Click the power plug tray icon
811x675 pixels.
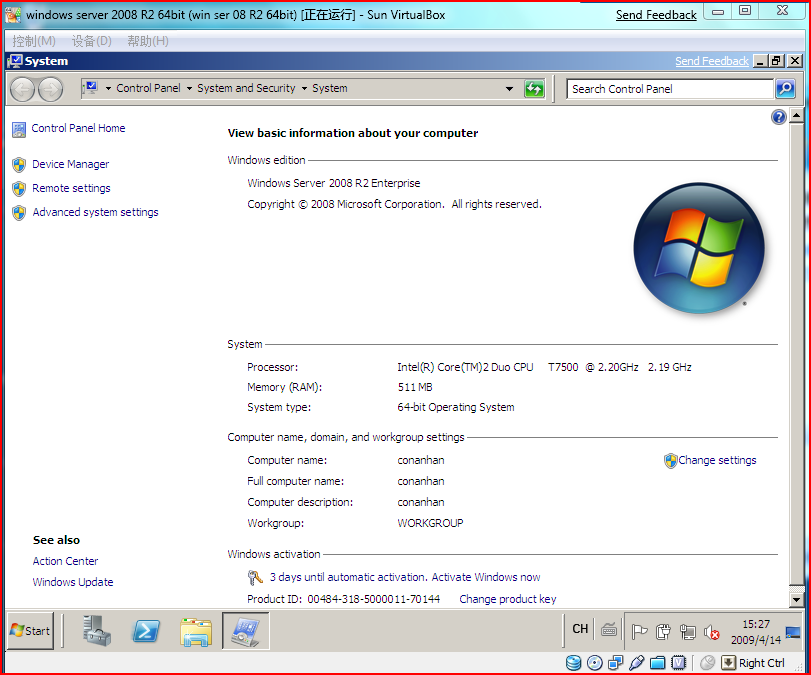pos(663,632)
